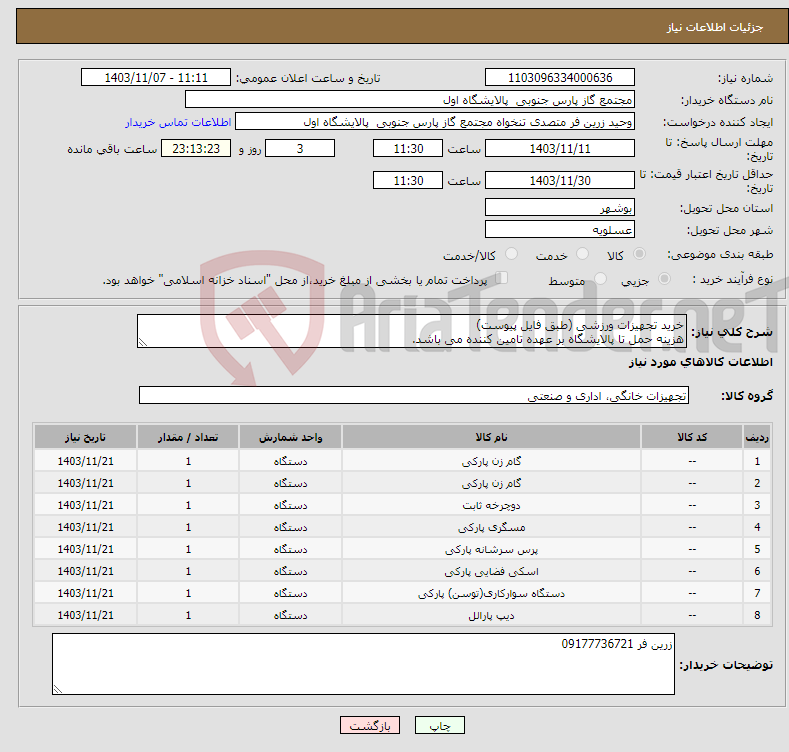
Task: Select the متوسط purchase type radio
Action: (x=600, y=279)
